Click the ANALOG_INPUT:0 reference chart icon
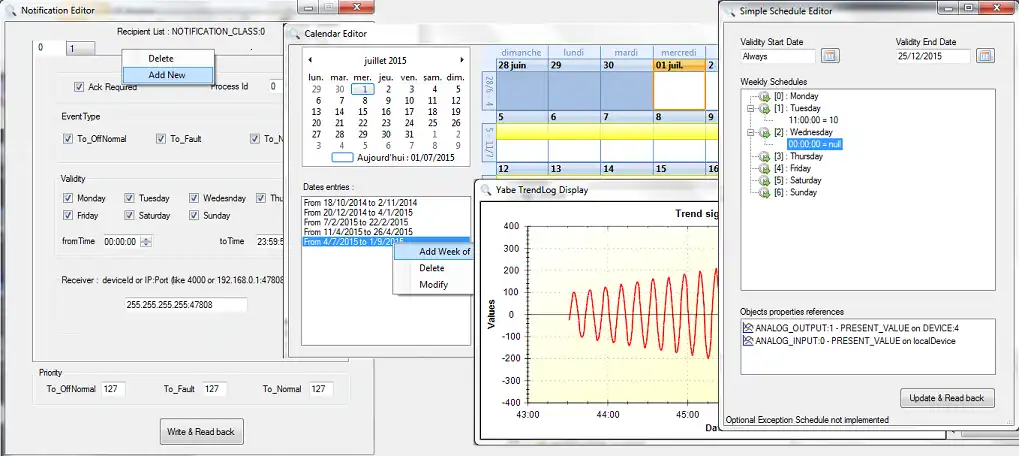This screenshot has width=1019, height=456. 747,341
